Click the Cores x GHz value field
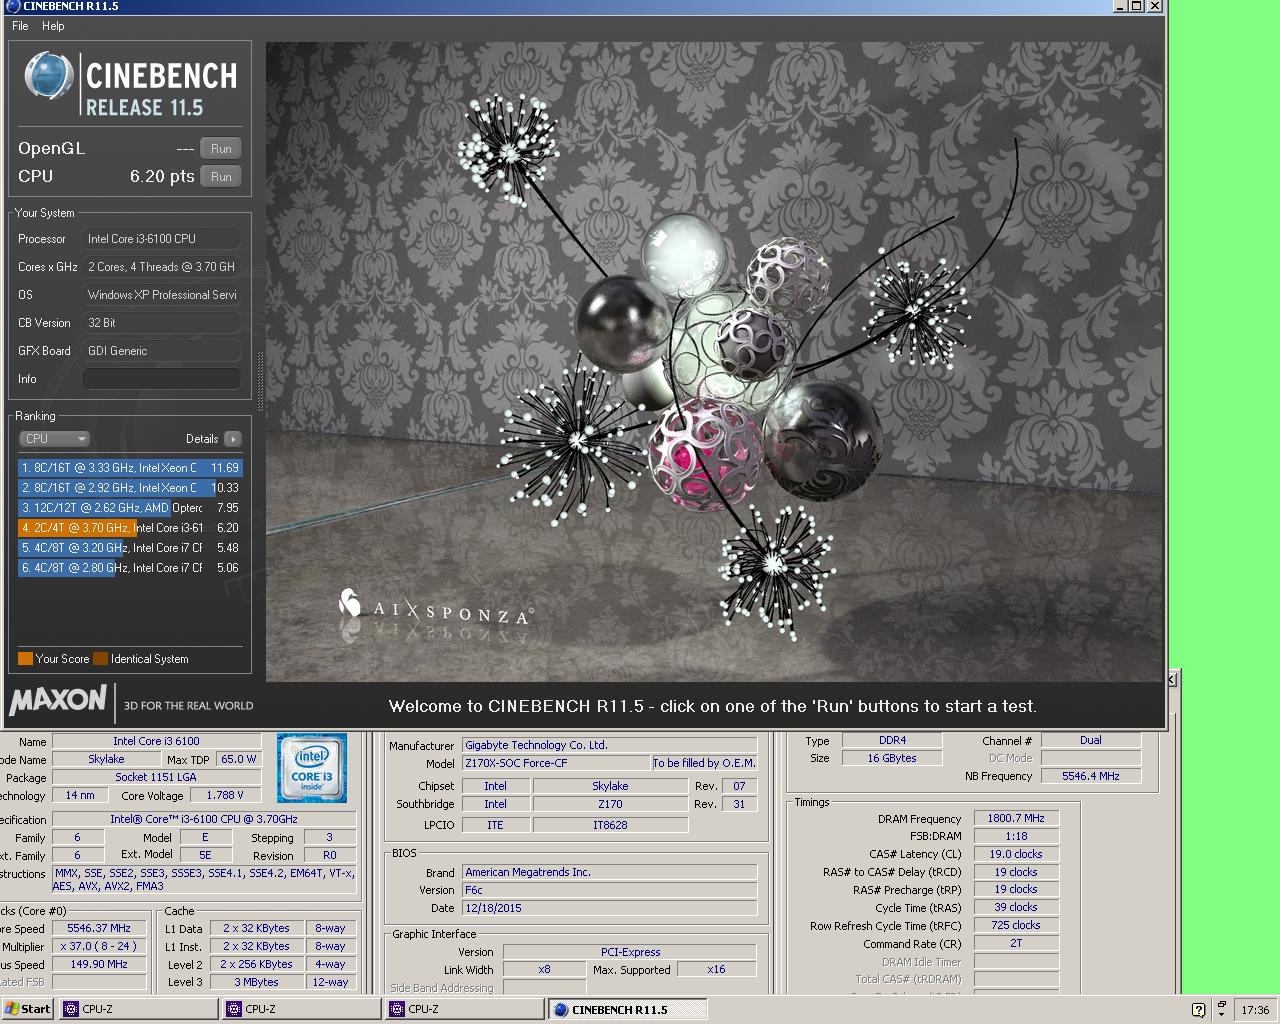 click(162, 267)
